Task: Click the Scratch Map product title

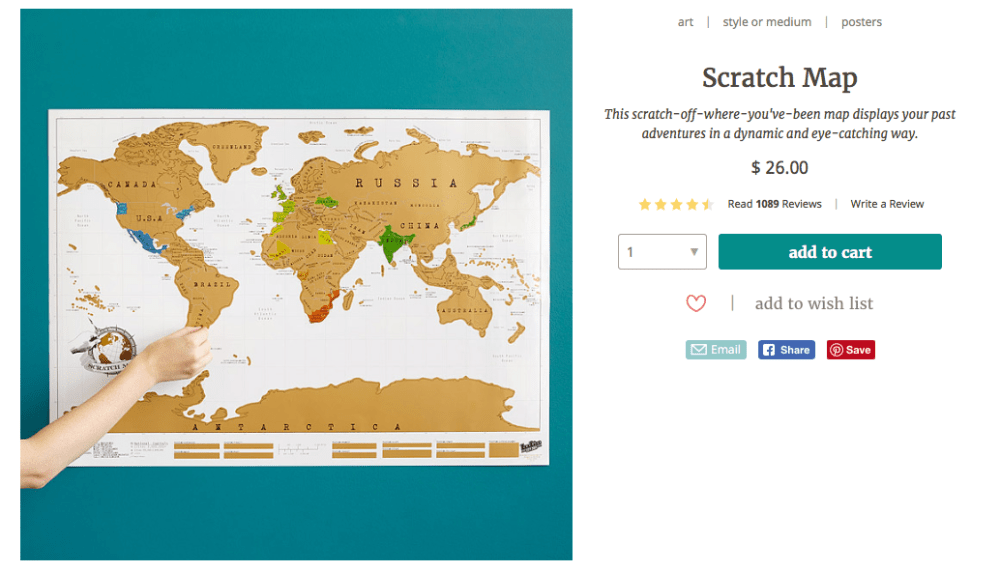Action: click(x=779, y=78)
